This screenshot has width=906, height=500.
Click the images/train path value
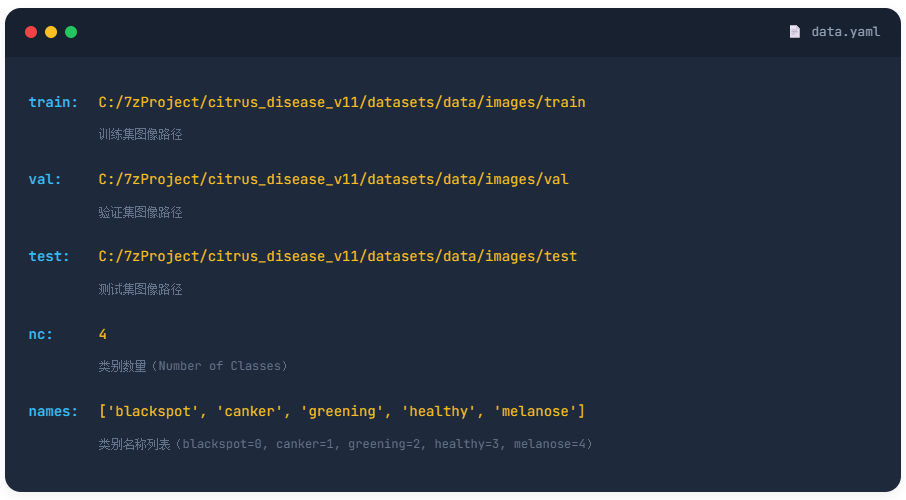click(342, 102)
